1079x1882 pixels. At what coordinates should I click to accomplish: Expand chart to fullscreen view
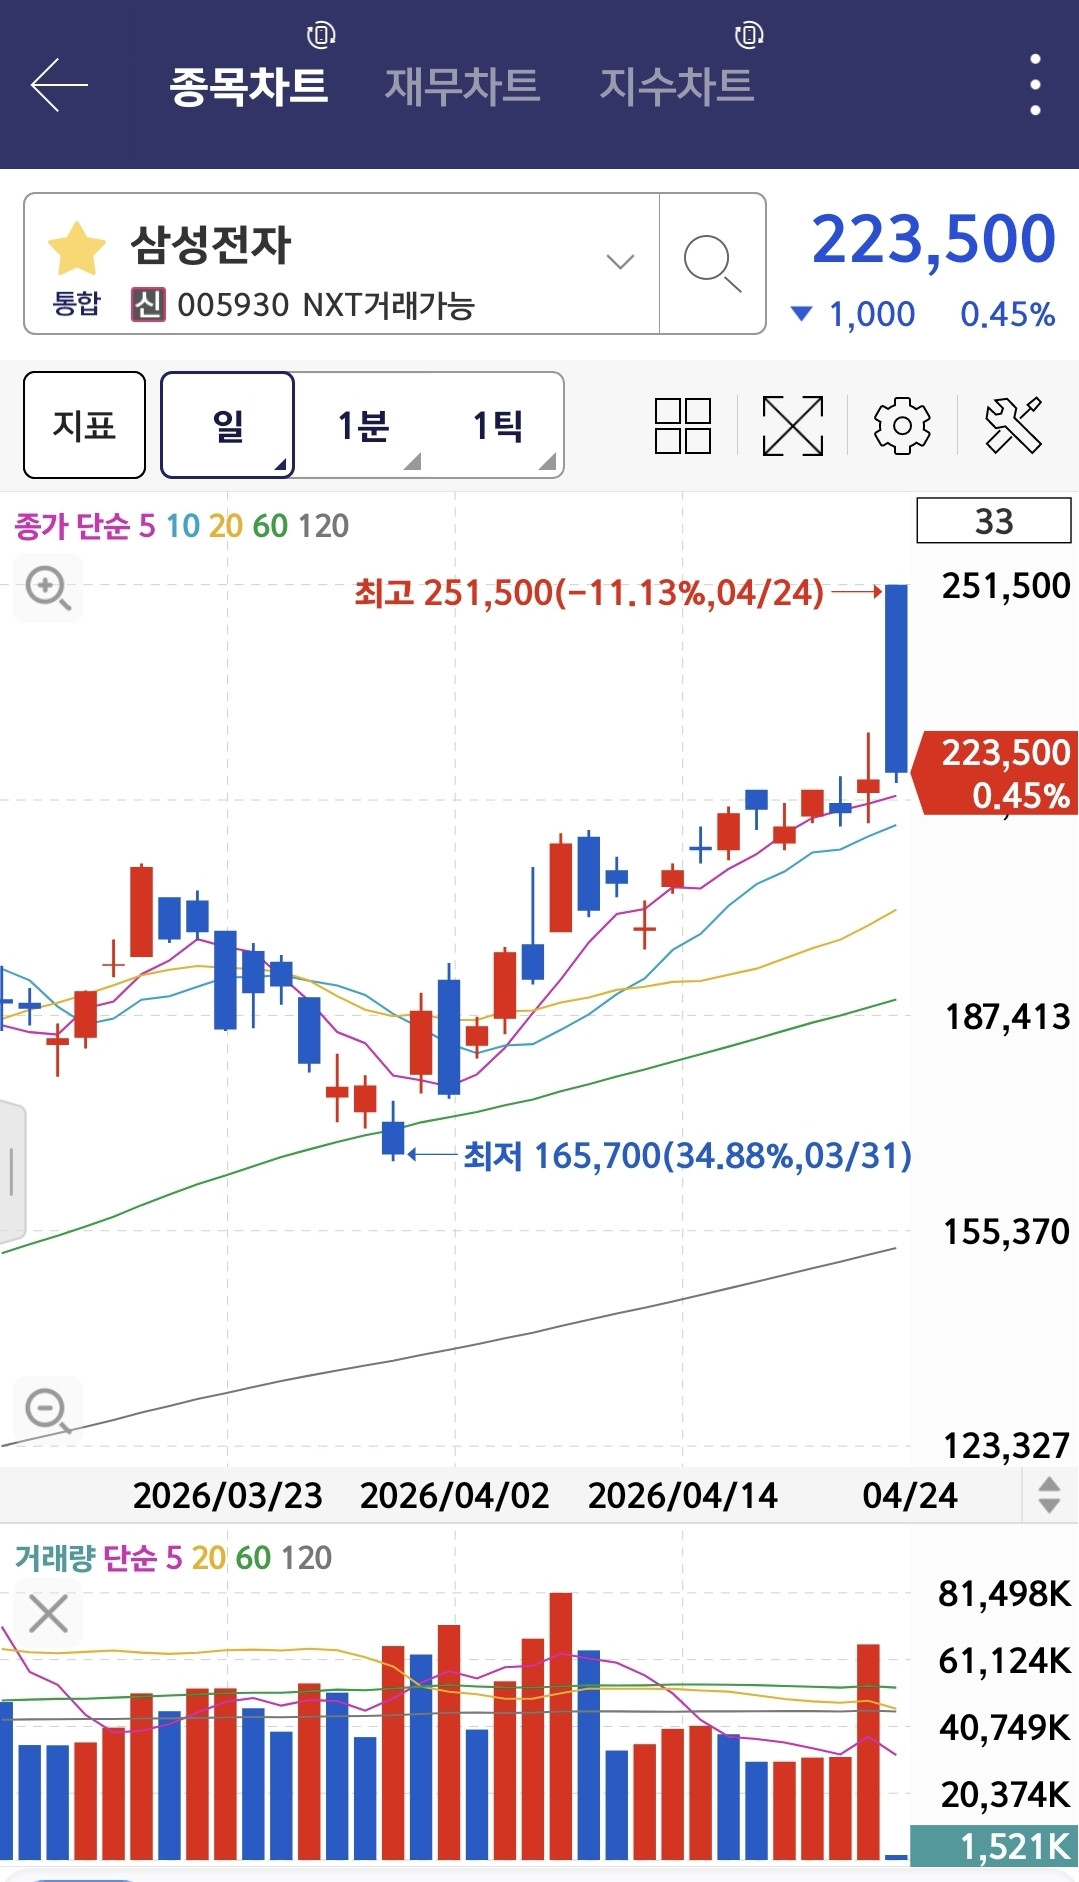(792, 426)
